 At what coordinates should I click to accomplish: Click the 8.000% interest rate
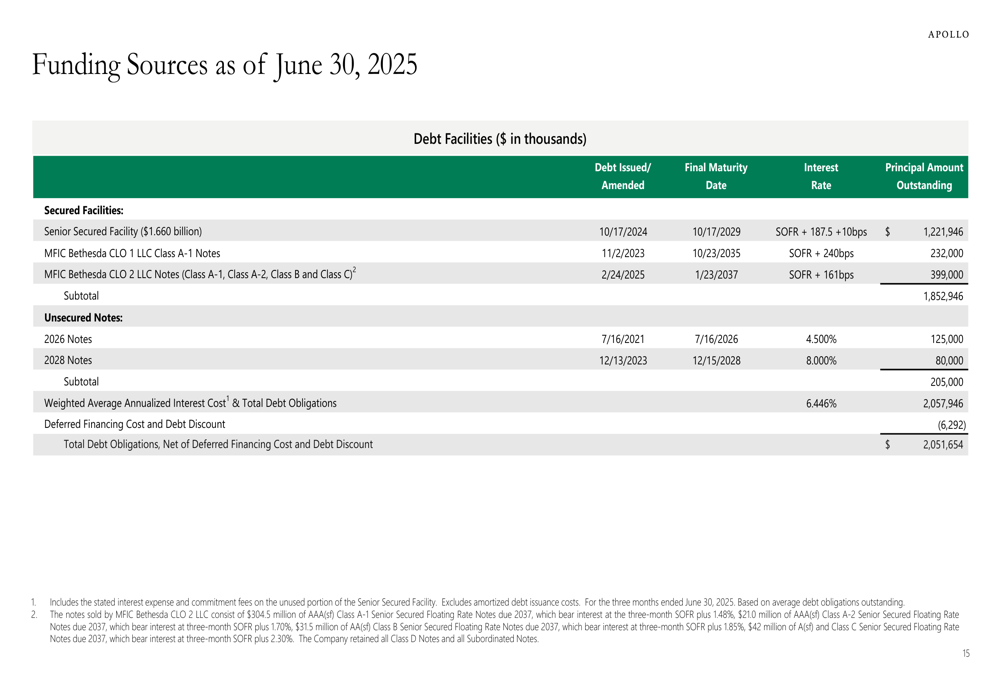[x=821, y=360]
